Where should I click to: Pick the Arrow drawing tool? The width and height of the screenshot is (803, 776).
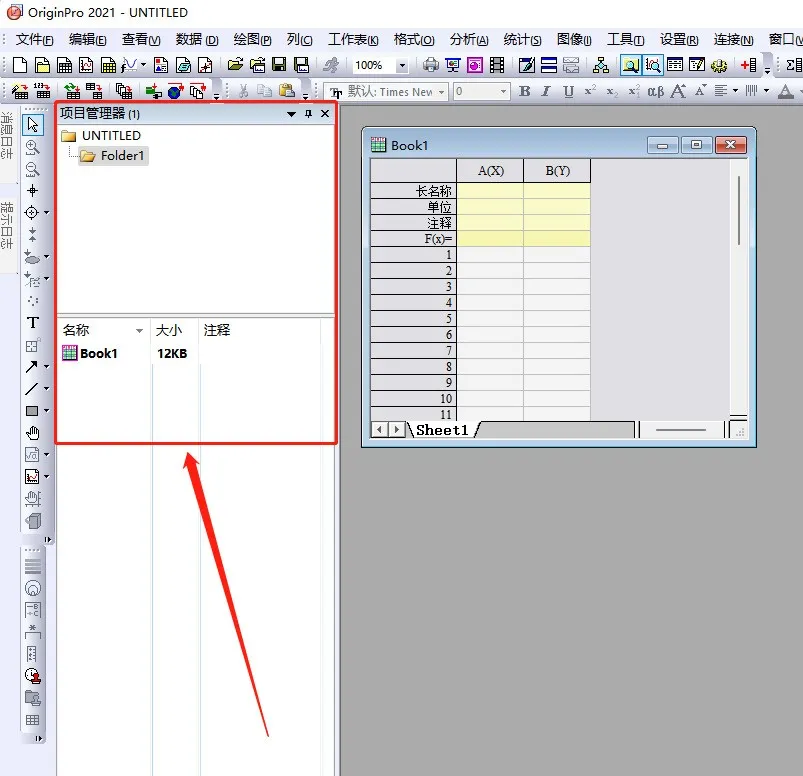[x=33, y=367]
